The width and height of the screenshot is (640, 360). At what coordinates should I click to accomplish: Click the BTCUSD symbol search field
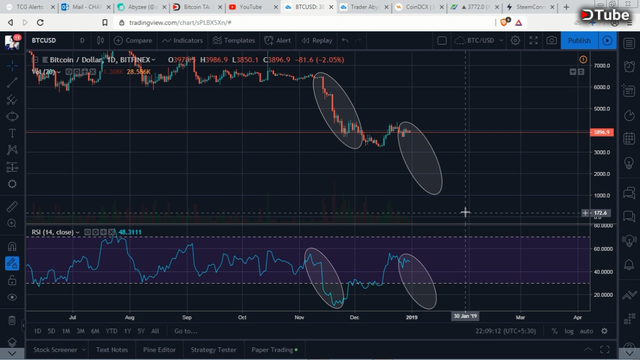[44, 40]
